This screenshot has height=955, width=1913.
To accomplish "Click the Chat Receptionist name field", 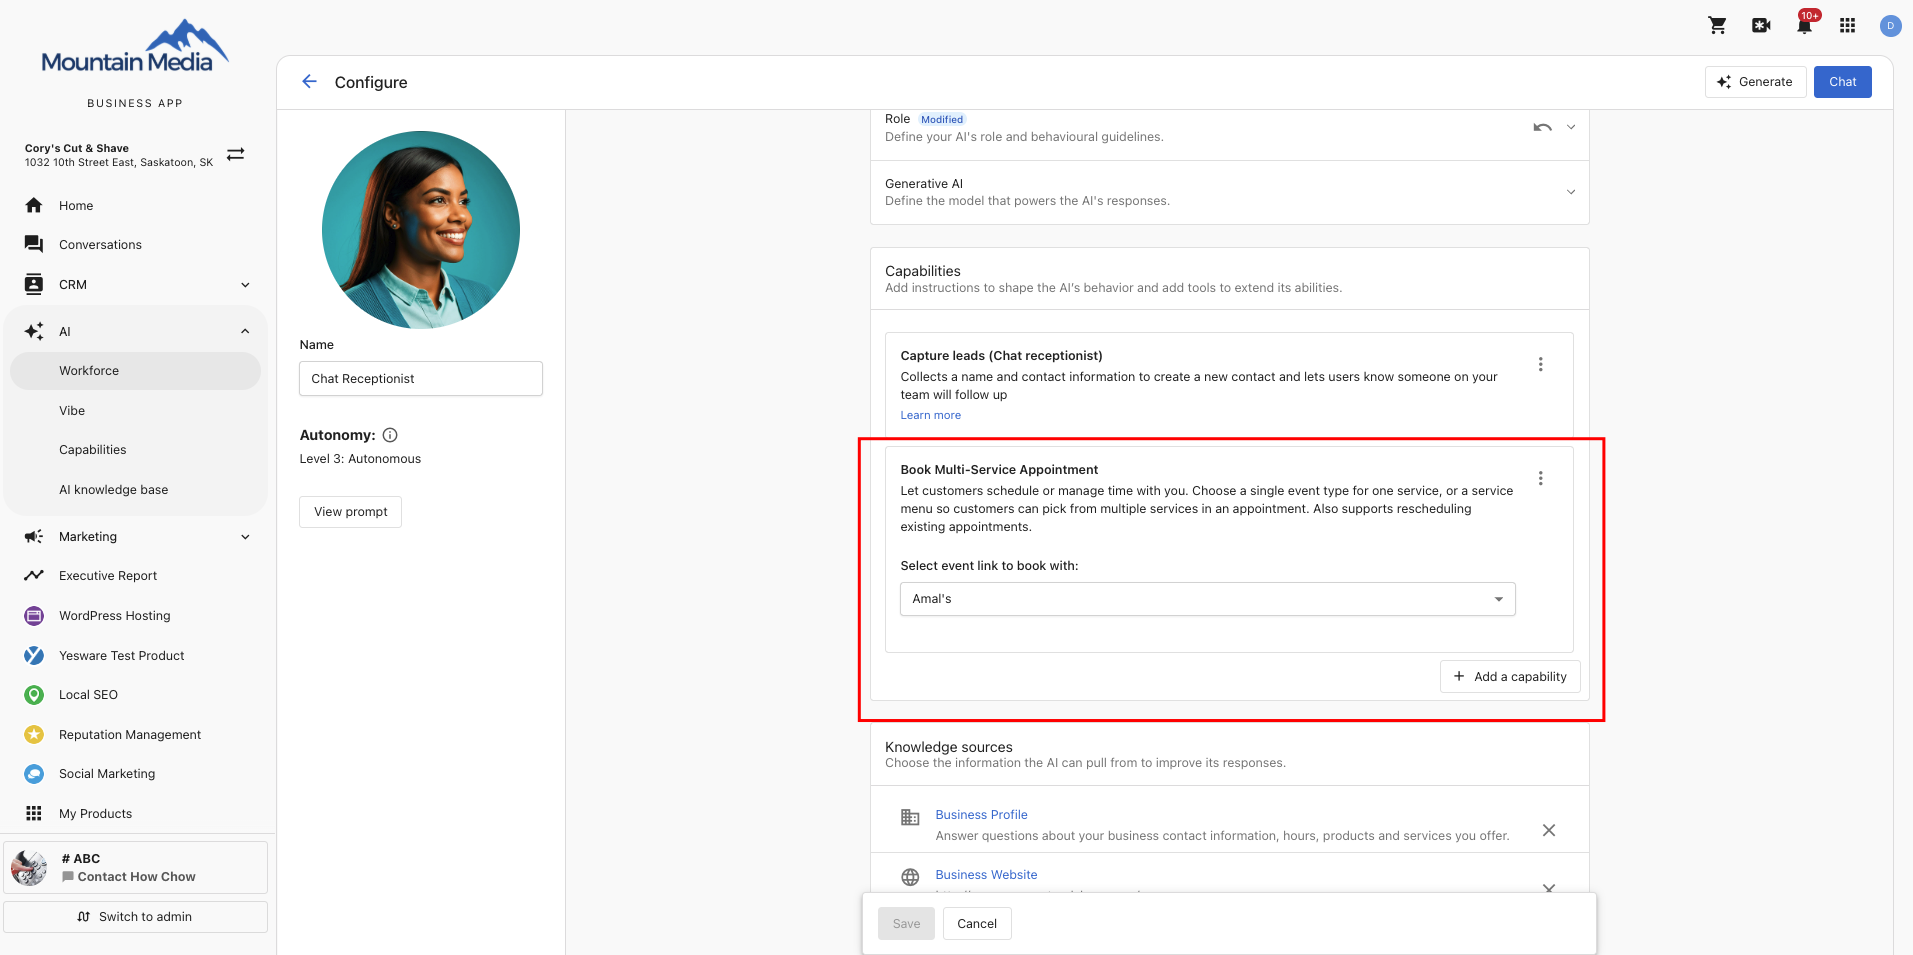I will pos(421,379).
